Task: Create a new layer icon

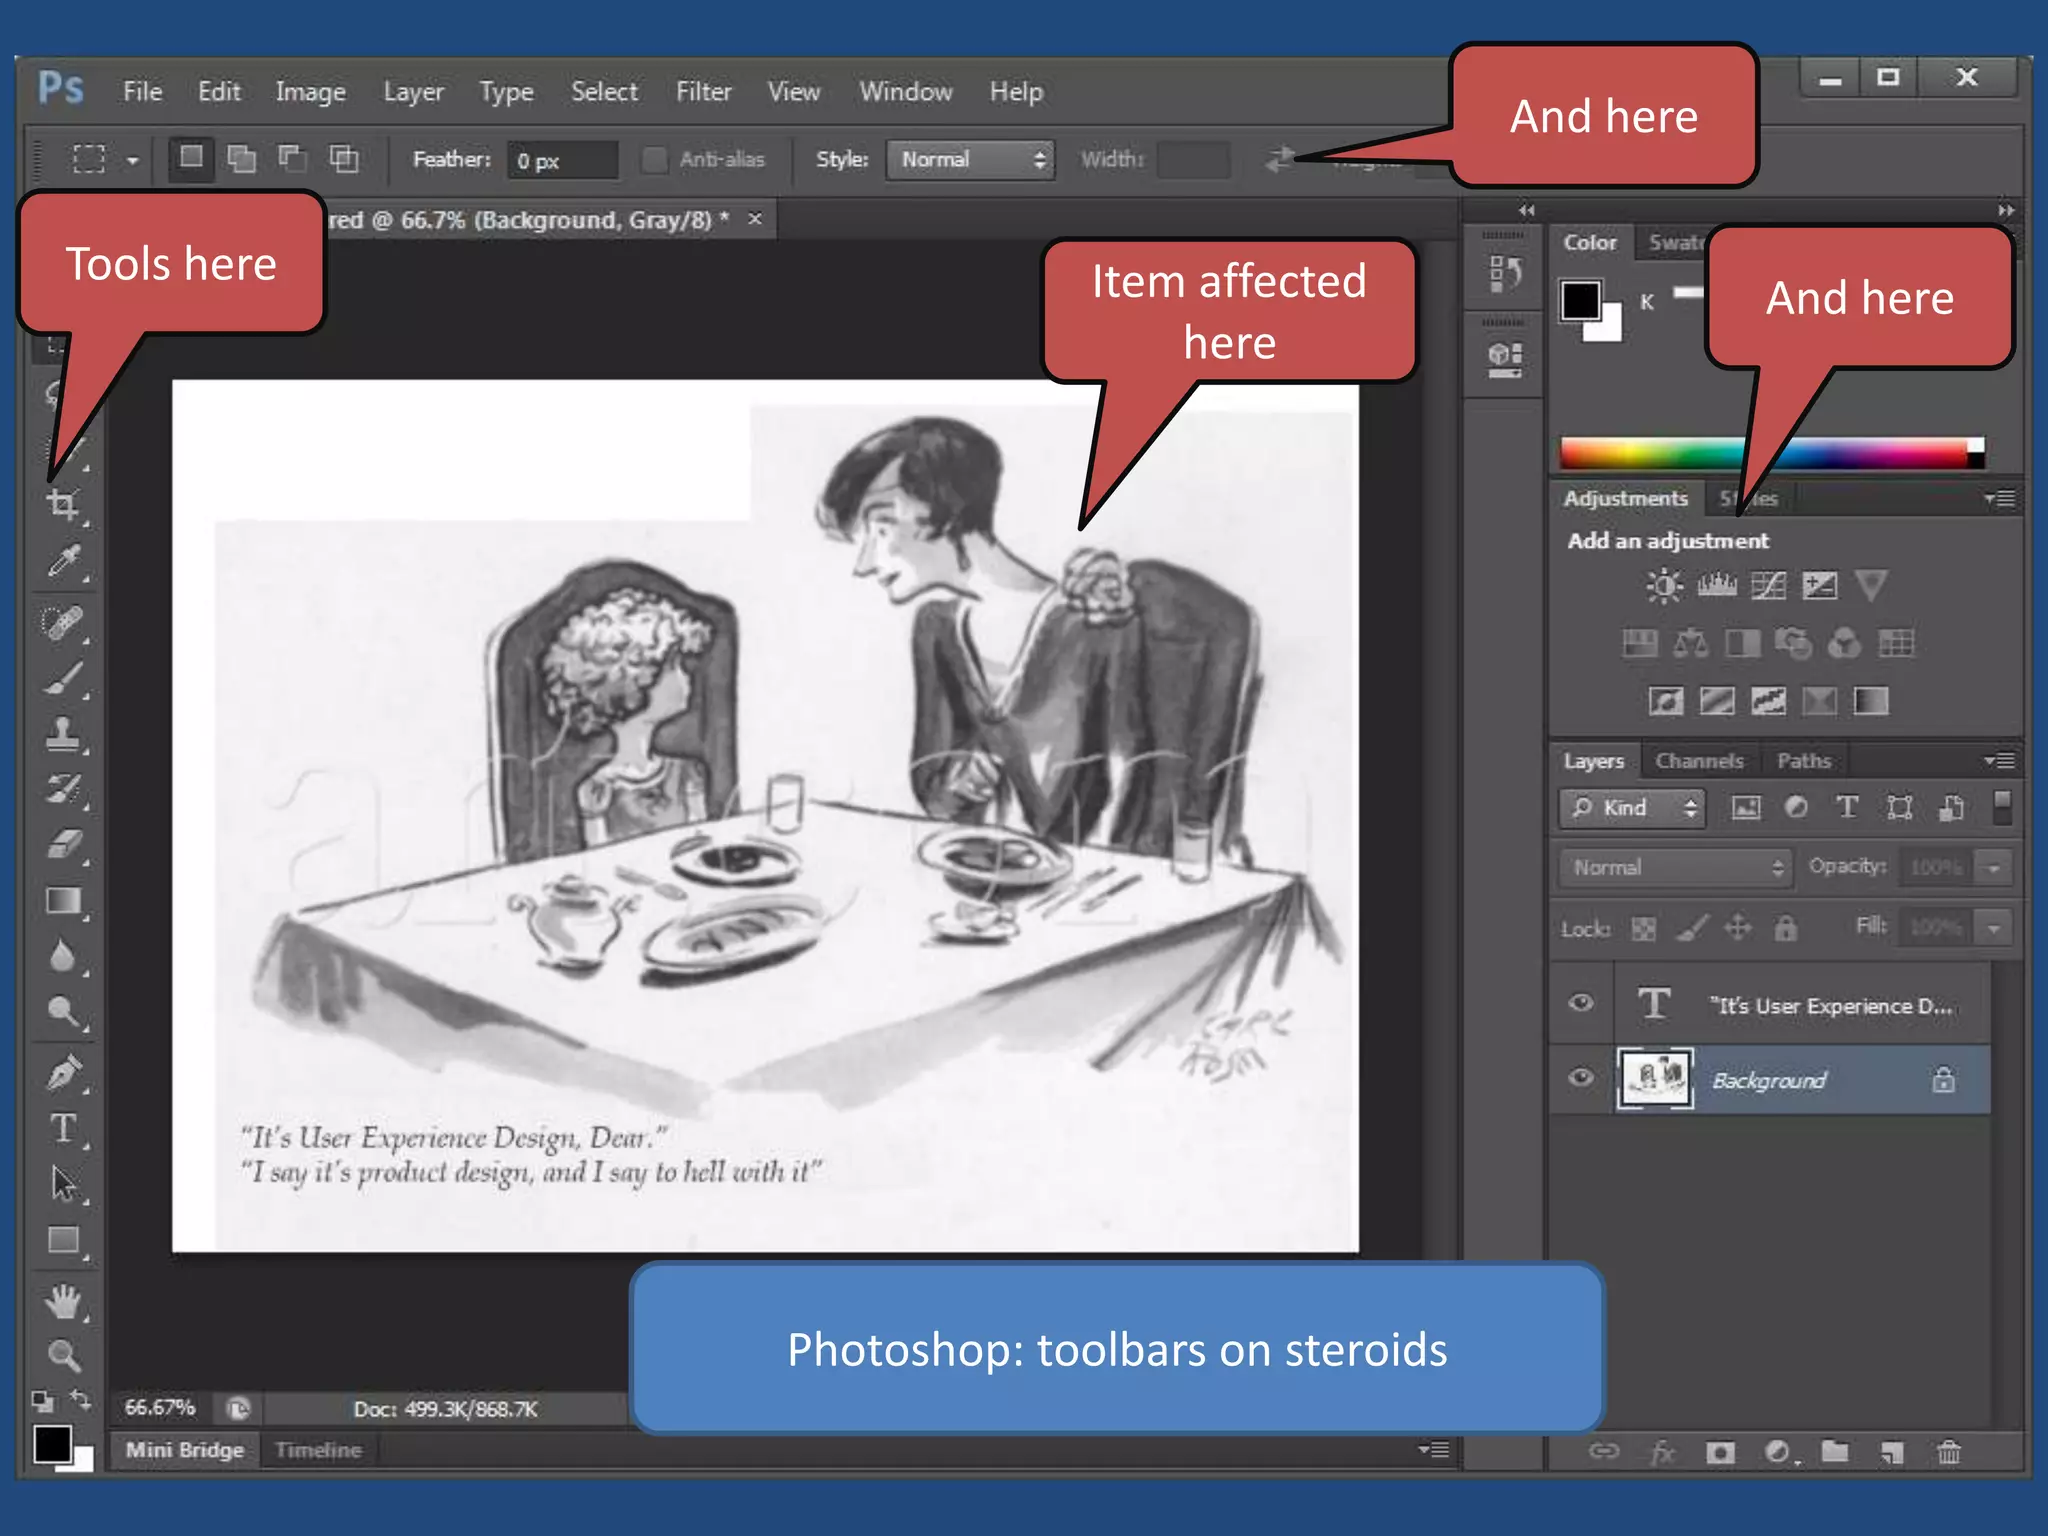Action: click(1891, 1451)
